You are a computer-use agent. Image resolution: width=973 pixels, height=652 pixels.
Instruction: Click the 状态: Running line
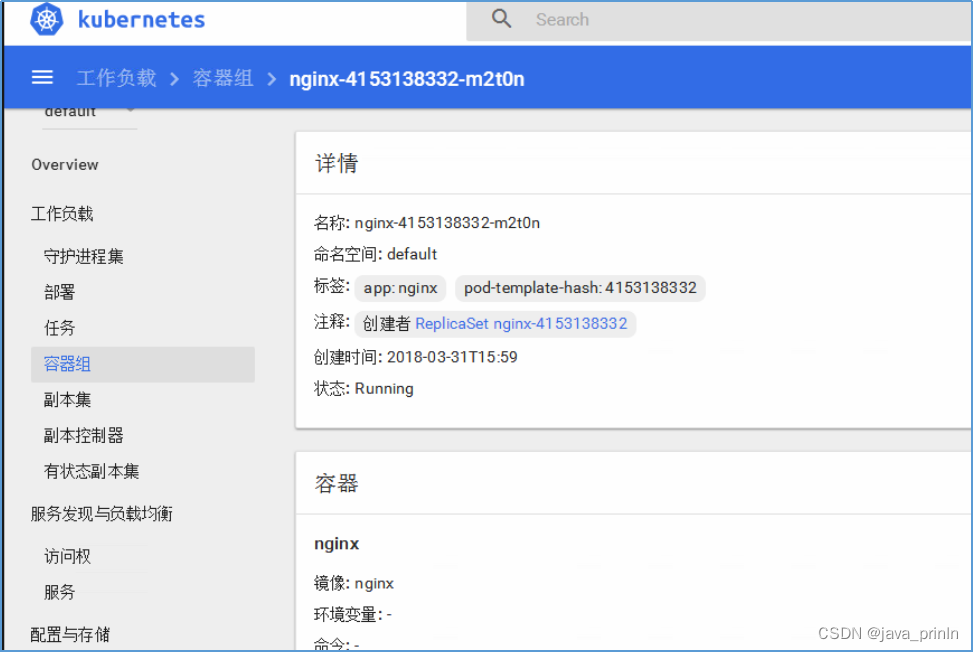pyautogui.click(x=364, y=389)
